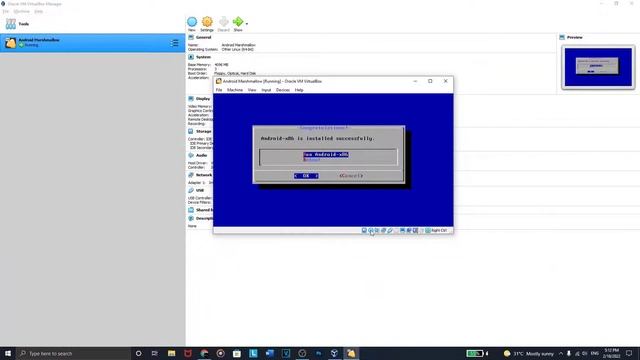This screenshot has width=640, height=360.
Task: Choose Run Android-x86 in installer dialog
Action: (x=326, y=154)
